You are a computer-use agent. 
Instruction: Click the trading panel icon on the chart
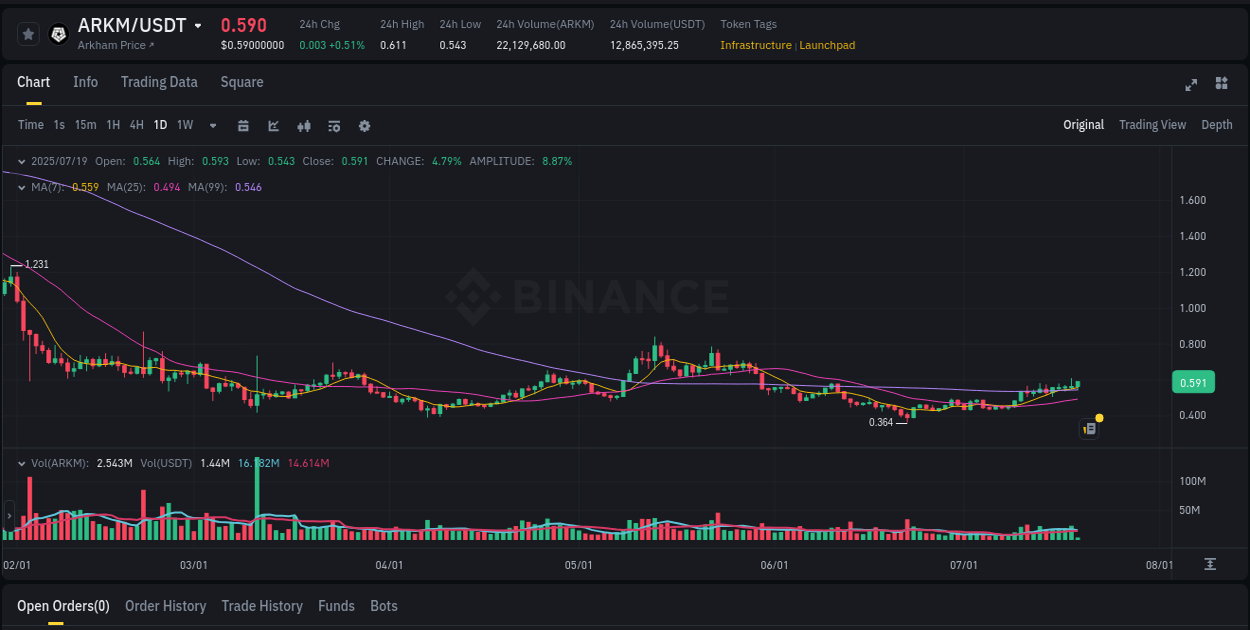(1088, 427)
